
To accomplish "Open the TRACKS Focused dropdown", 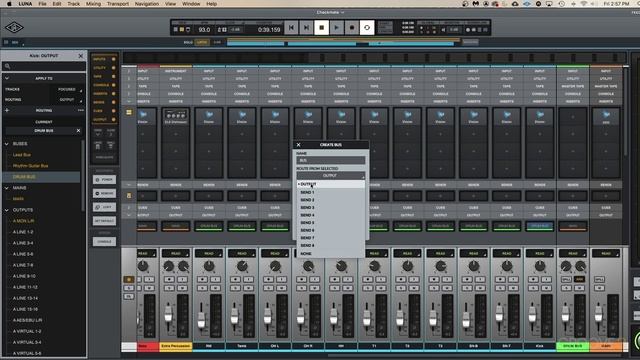I will (x=68, y=89).
